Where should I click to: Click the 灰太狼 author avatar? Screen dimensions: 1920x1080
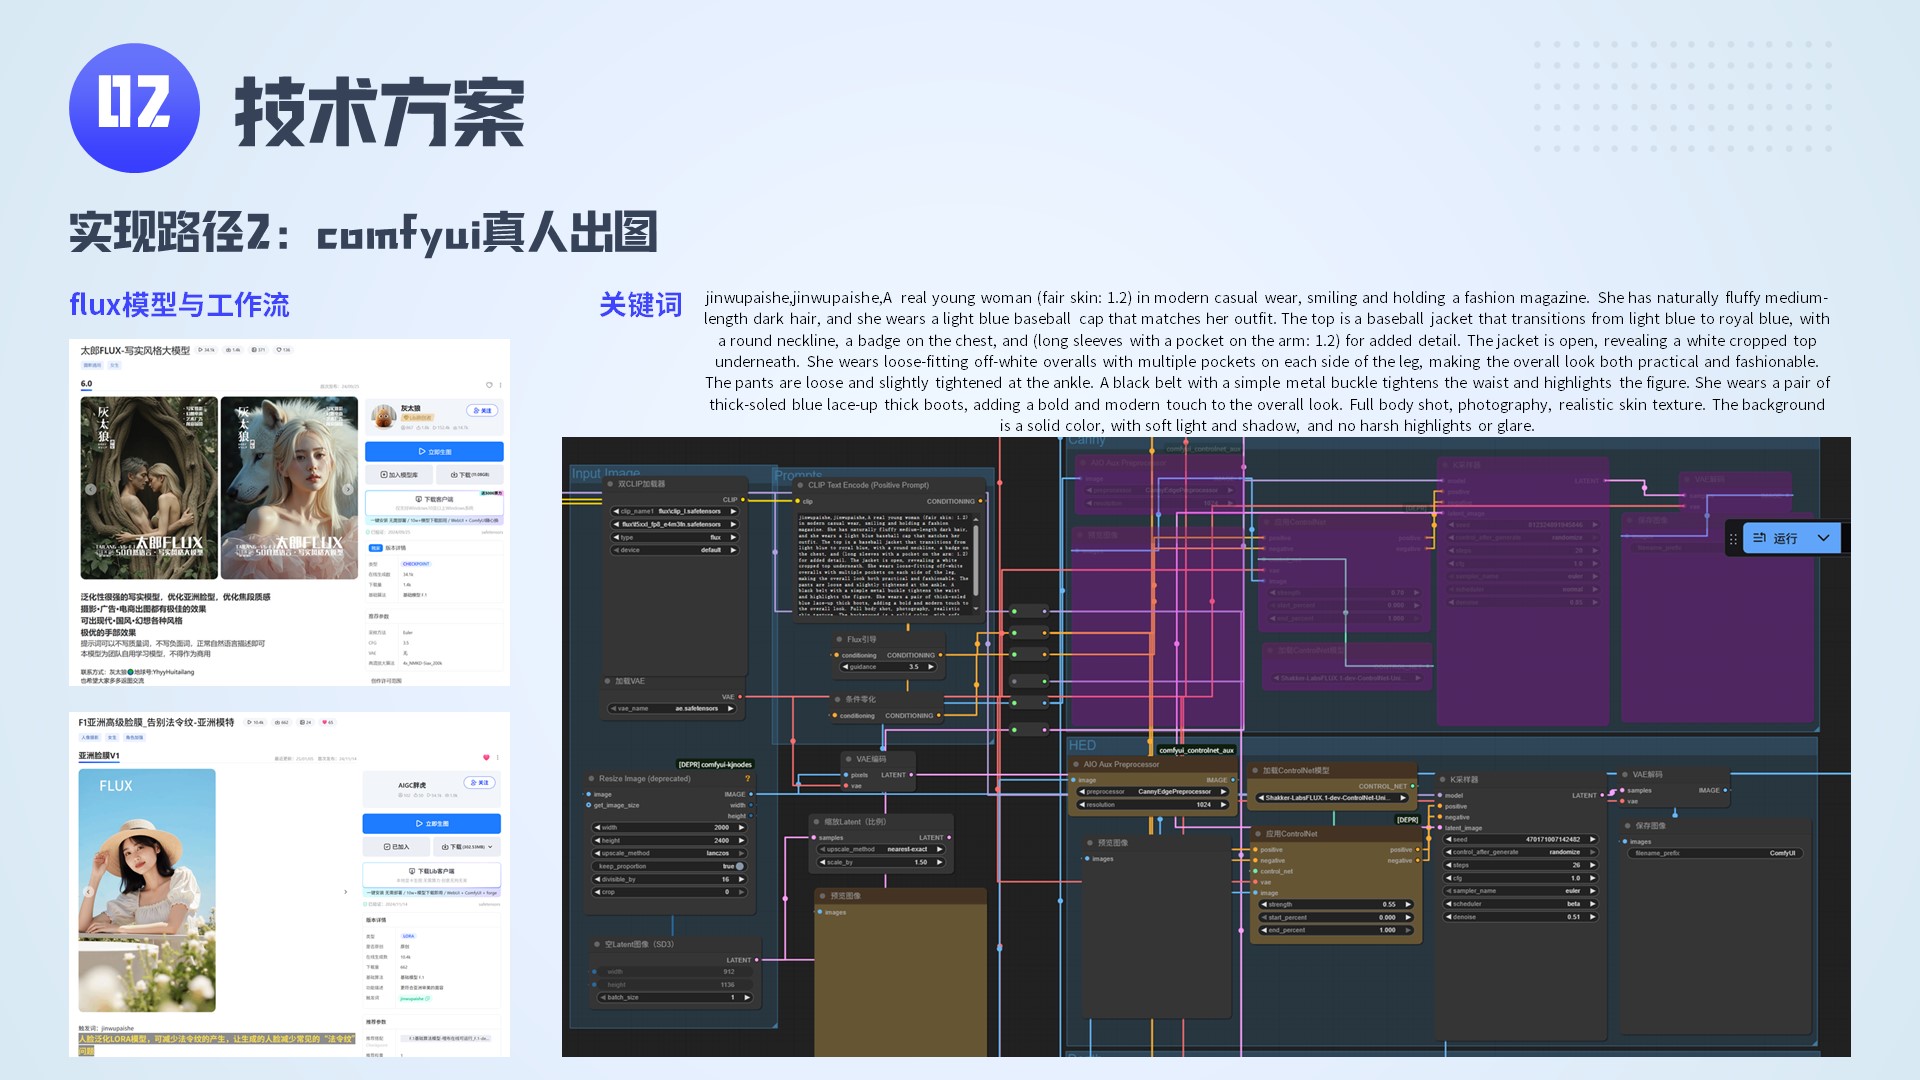(x=382, y=414)
